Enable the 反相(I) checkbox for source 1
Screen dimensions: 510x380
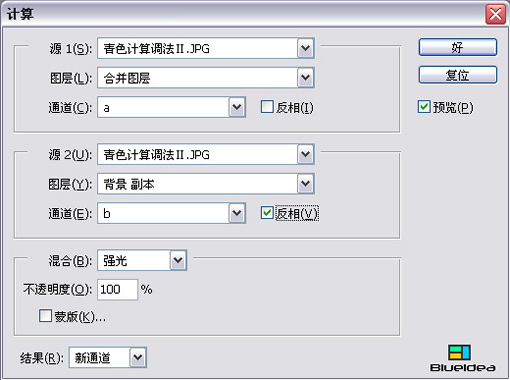[x=267, y=107]
